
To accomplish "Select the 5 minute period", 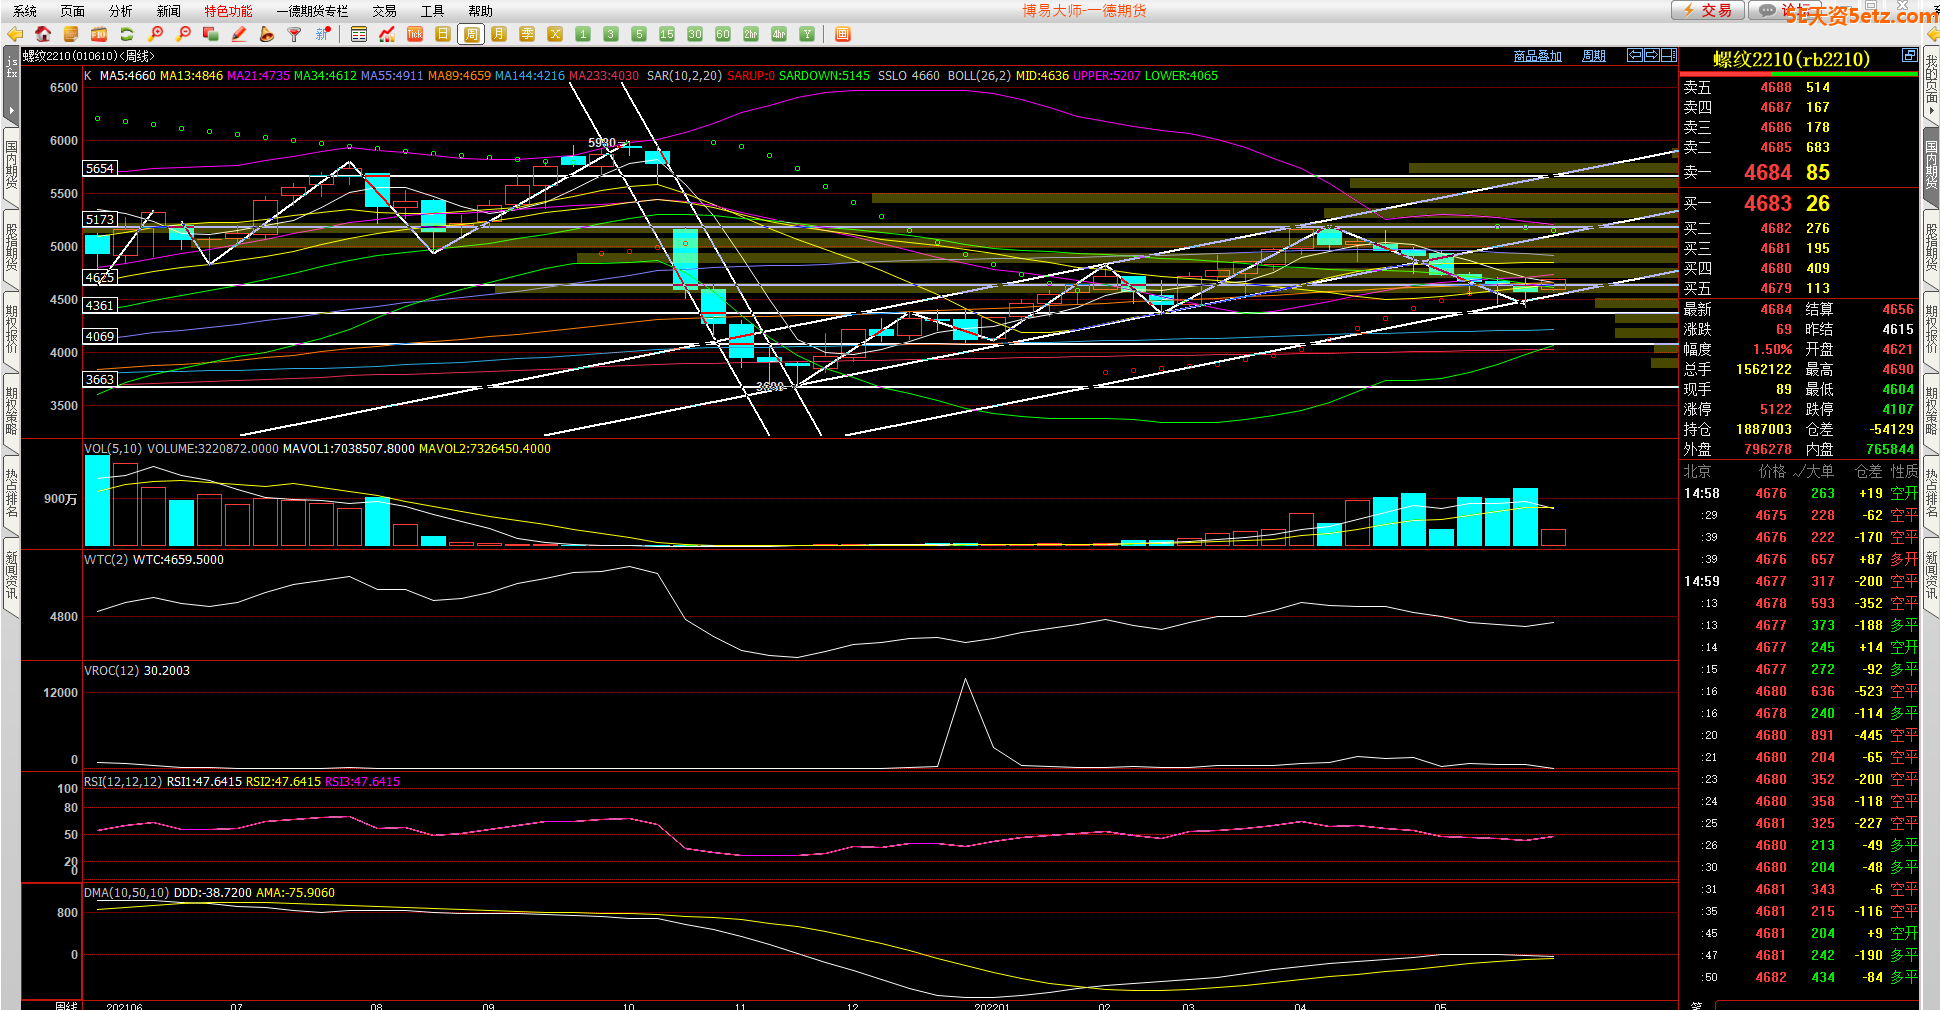I will click(x=639, y=34).
